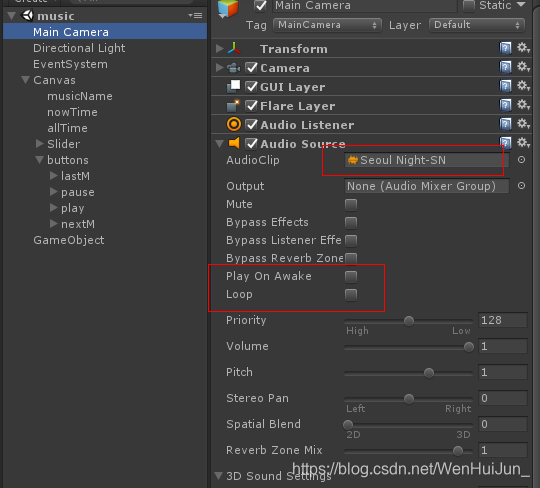This screenshot has height=488, width=540.
Task: Select EventSystem in hierarchy
Action: tap(70, 64)
